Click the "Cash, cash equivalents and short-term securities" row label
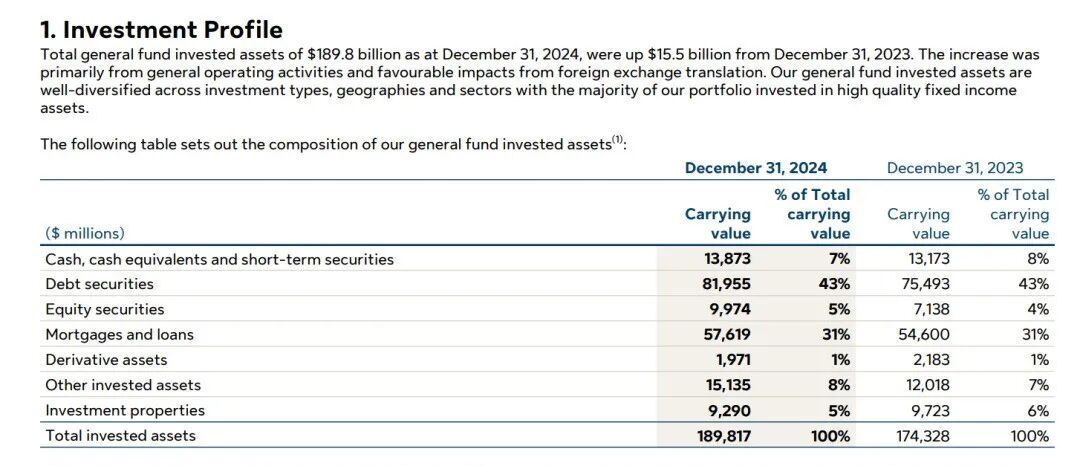This screenshot has height=466, width=1080. [x=219, y=259]
